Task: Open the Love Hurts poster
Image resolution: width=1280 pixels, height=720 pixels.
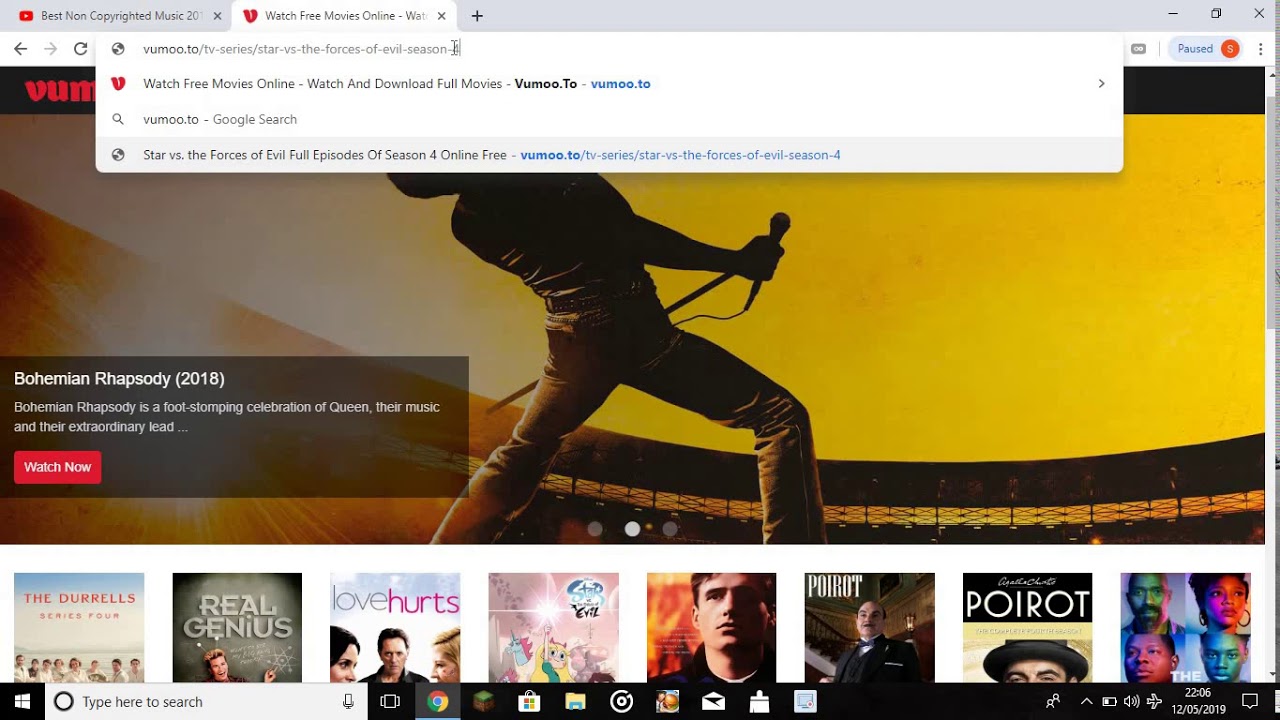Action: coord(395,628)
